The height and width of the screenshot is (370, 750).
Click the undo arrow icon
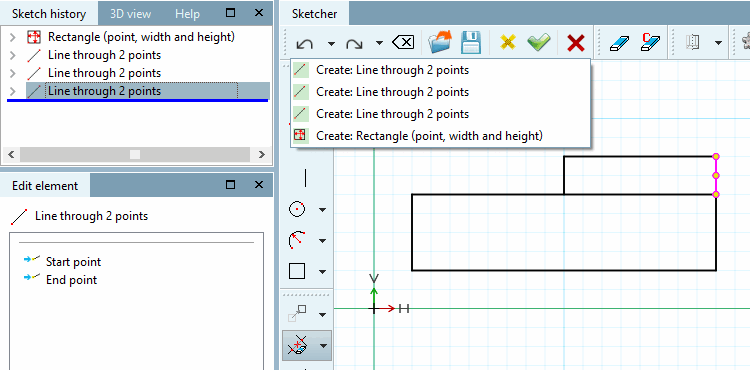click(x=305, y=44)
